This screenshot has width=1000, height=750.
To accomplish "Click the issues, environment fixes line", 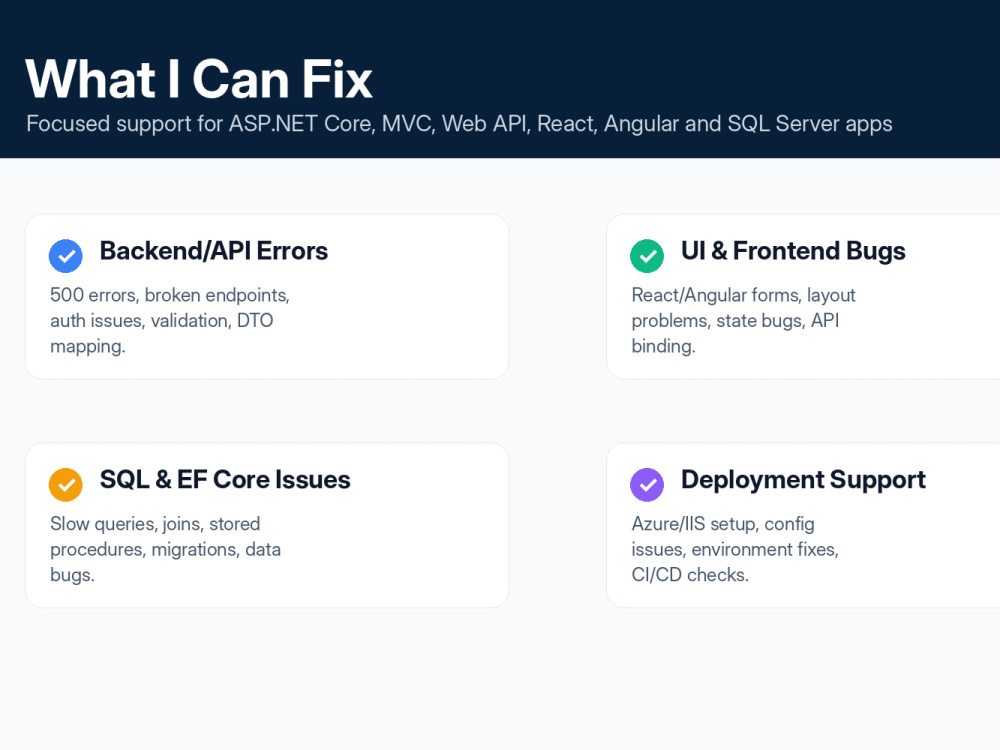I will [735, 550].
